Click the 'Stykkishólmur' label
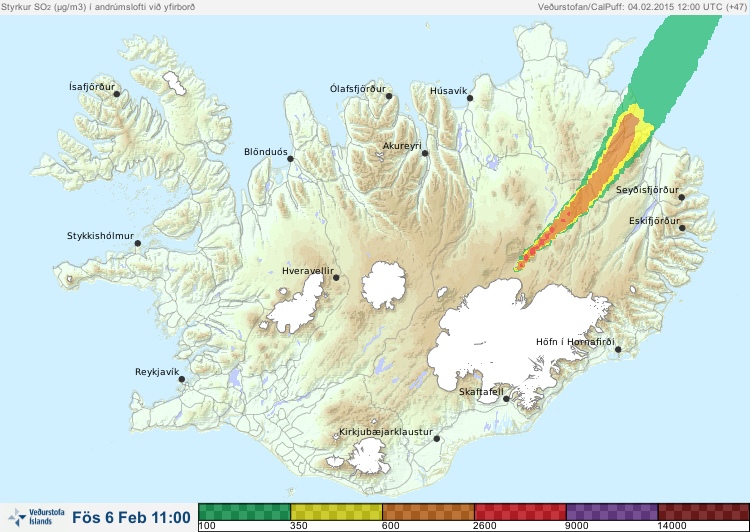Screen dimensions: 750x532 point(100,236)
